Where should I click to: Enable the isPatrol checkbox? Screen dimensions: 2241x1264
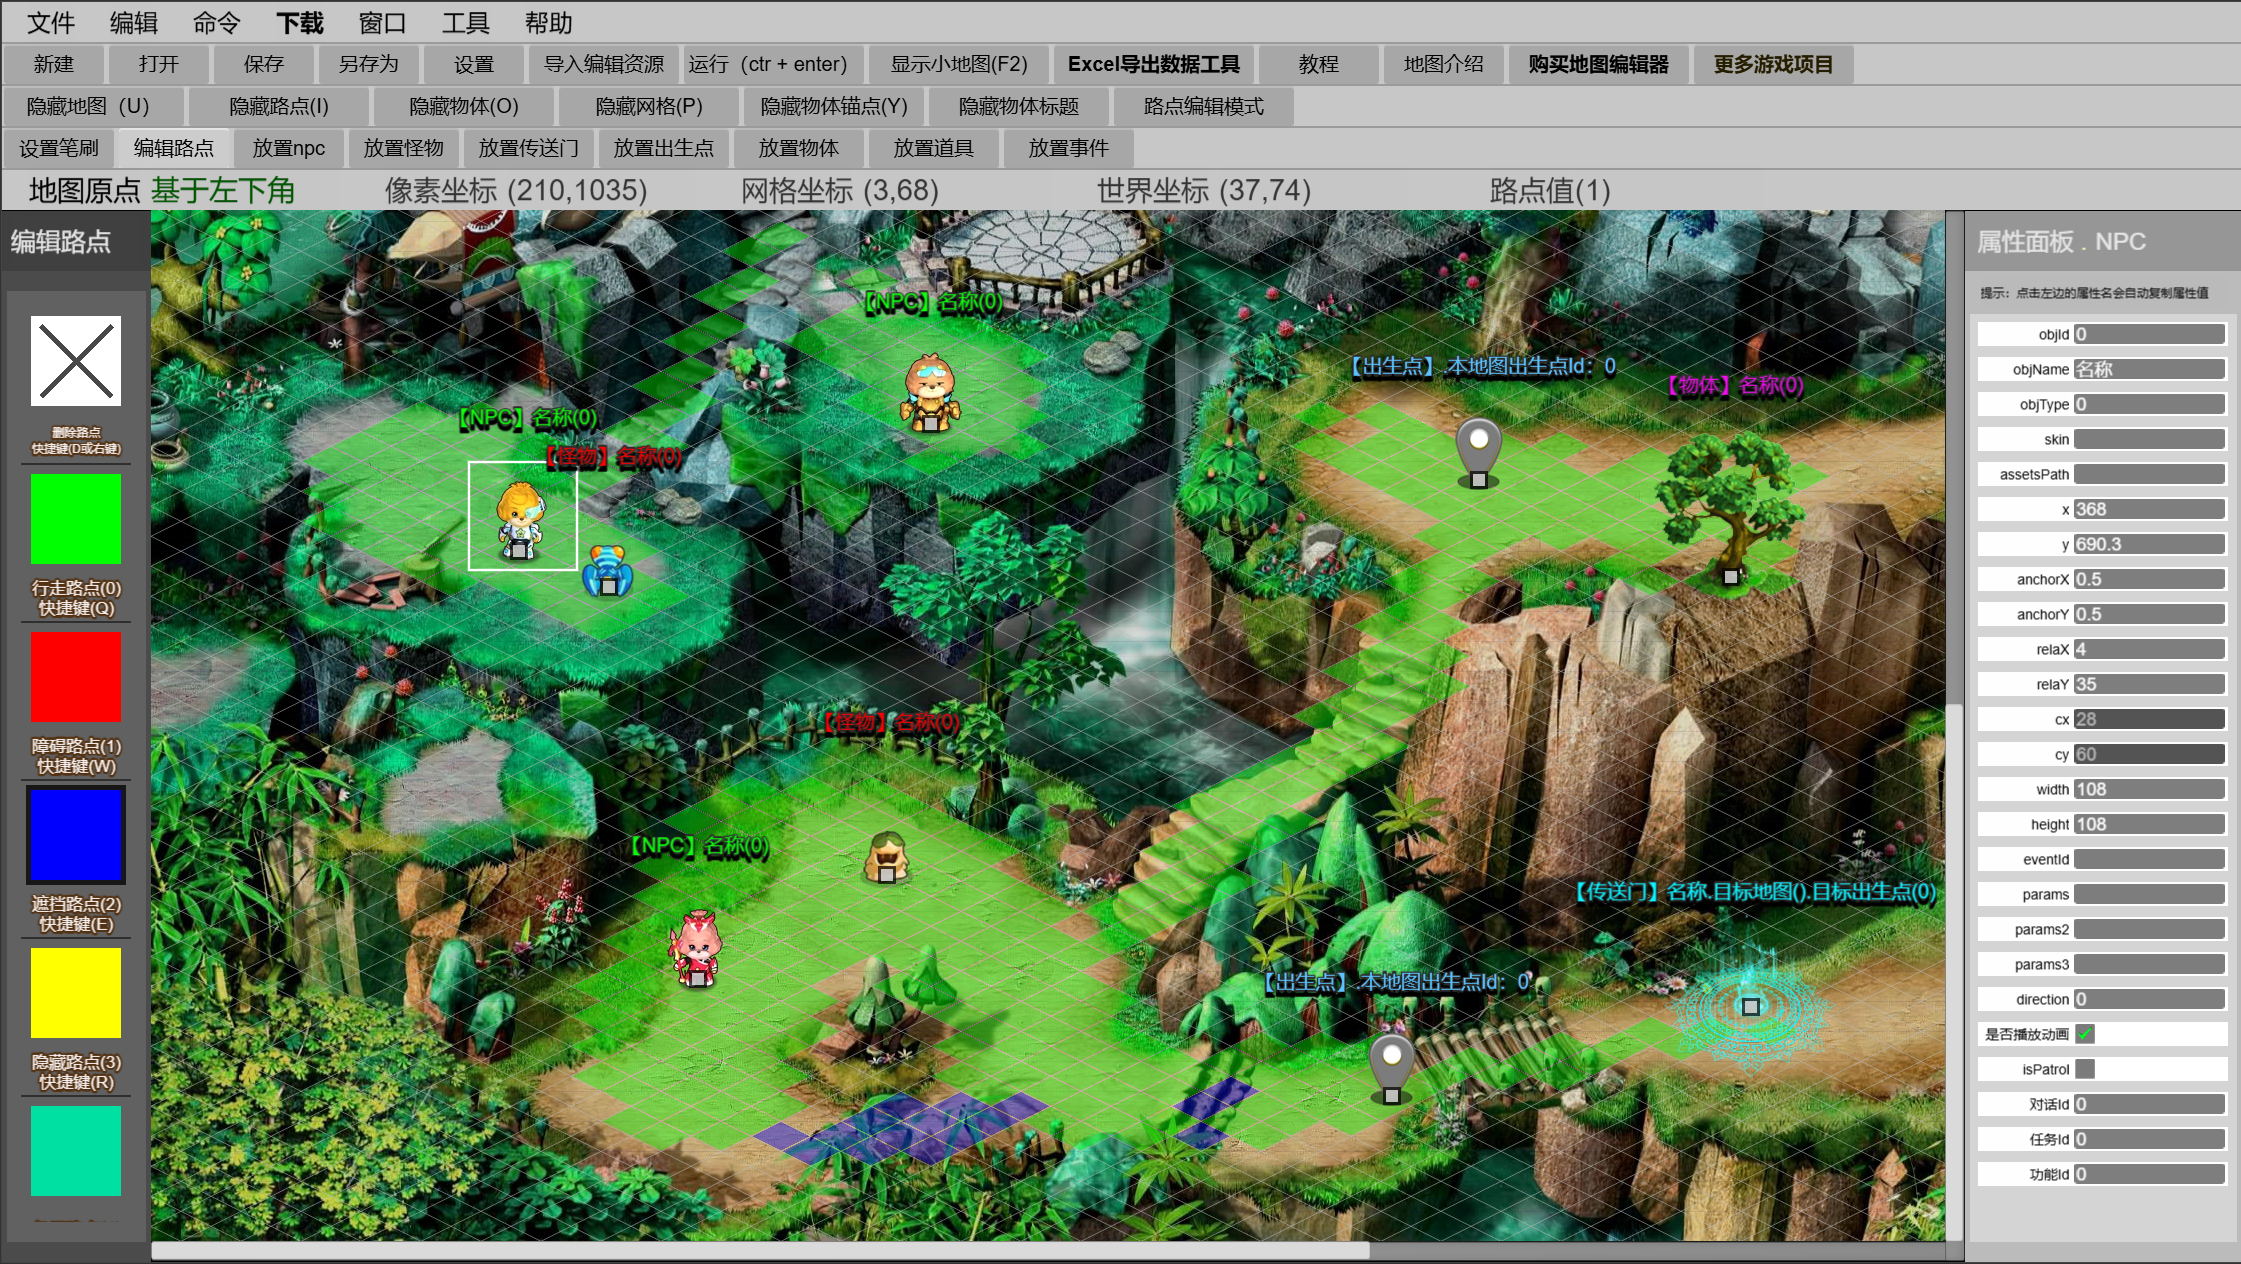click(x=2085, y=1069)
